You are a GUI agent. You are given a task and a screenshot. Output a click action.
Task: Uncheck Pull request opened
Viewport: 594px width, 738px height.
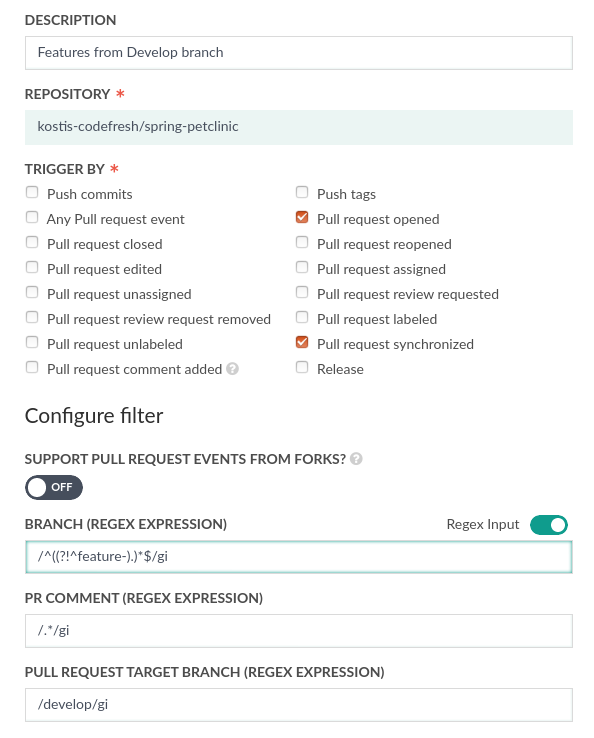coord(302,217)
